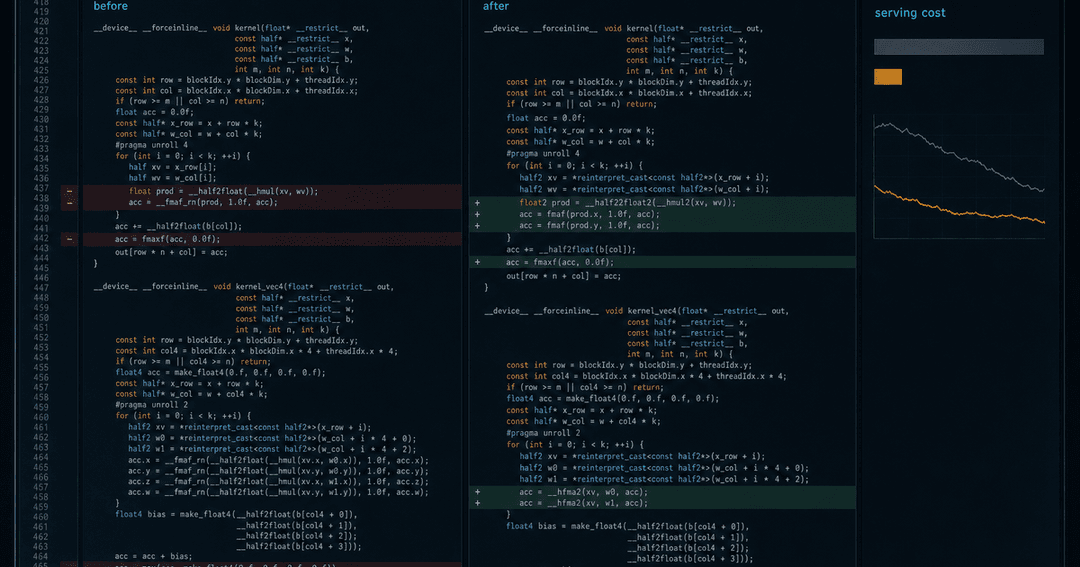Click added line 'acc = fmaf(prod.x, 1.0f, acc)'

coord(589,214)
